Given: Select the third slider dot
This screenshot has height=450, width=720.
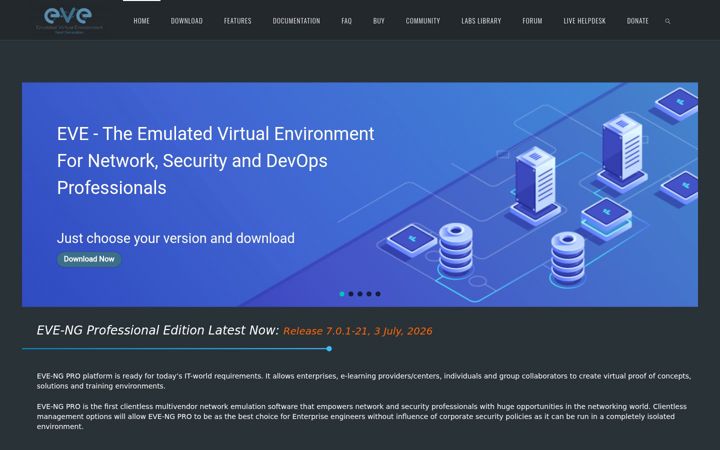Looking at the screenshot, I should (x=360, y=294).
